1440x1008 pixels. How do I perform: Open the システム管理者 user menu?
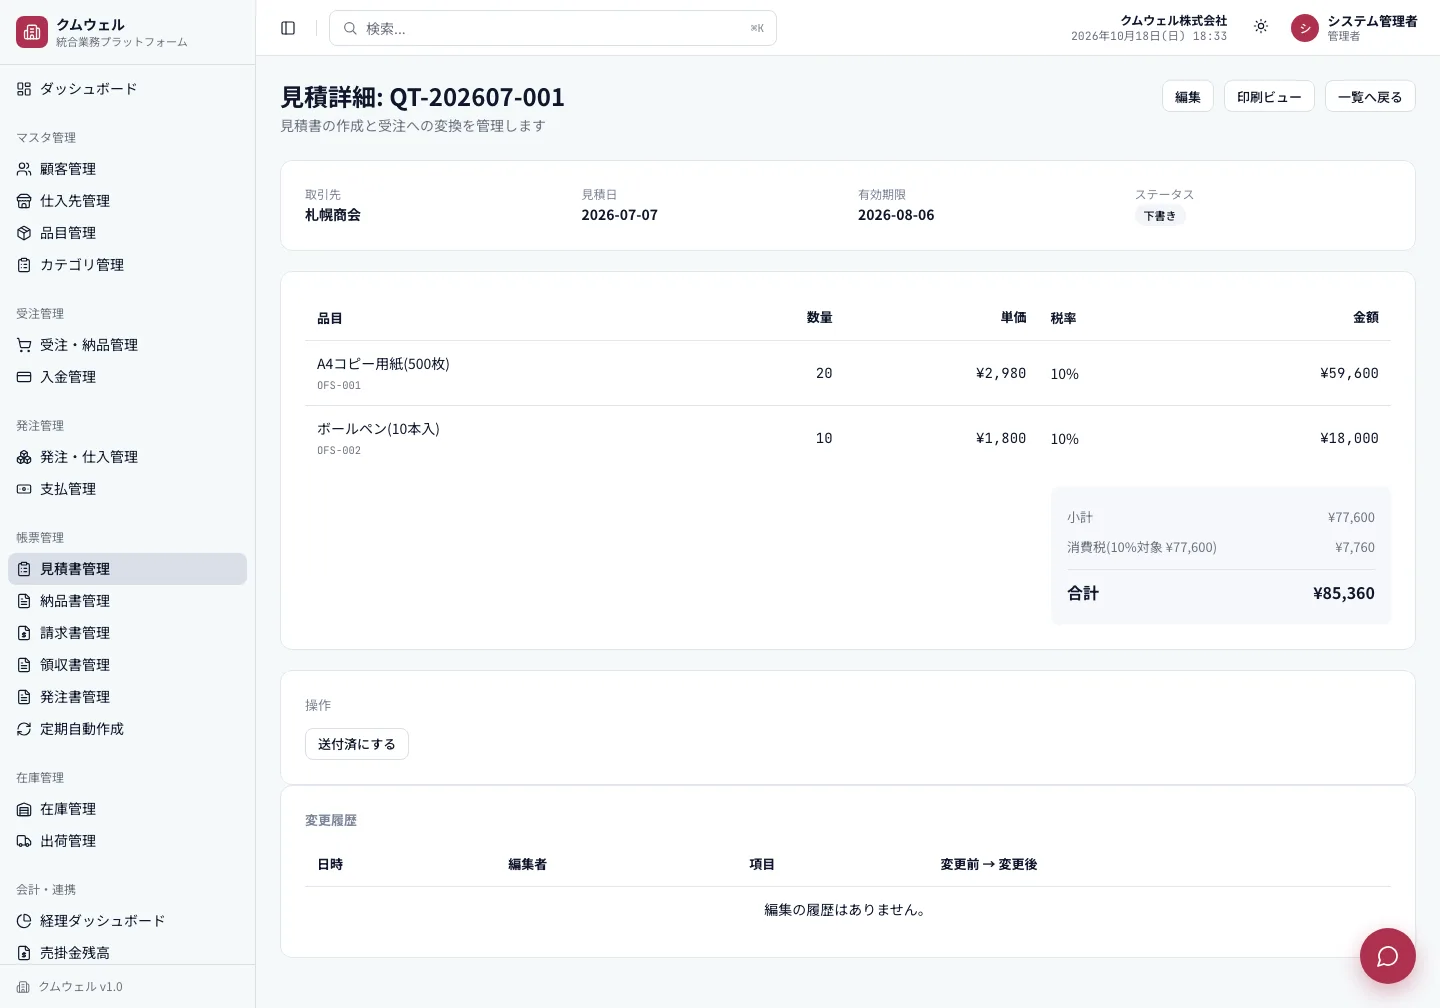coord(1354,28)
